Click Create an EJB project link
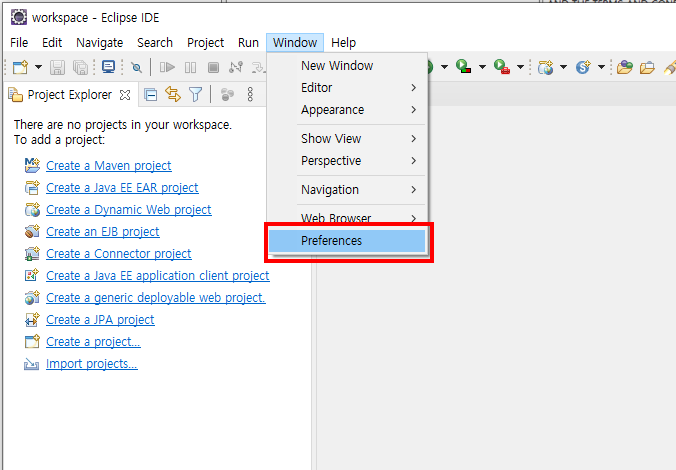 103,232
